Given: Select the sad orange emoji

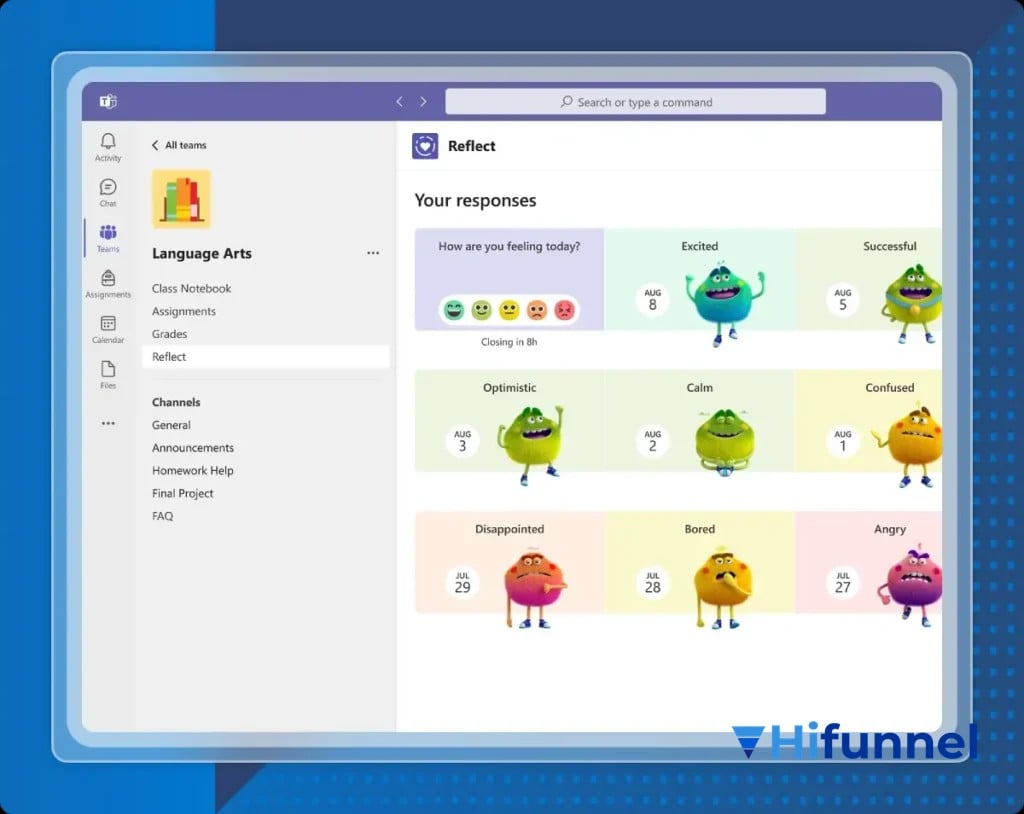Looking at the screenshot, I should point(537,310).
